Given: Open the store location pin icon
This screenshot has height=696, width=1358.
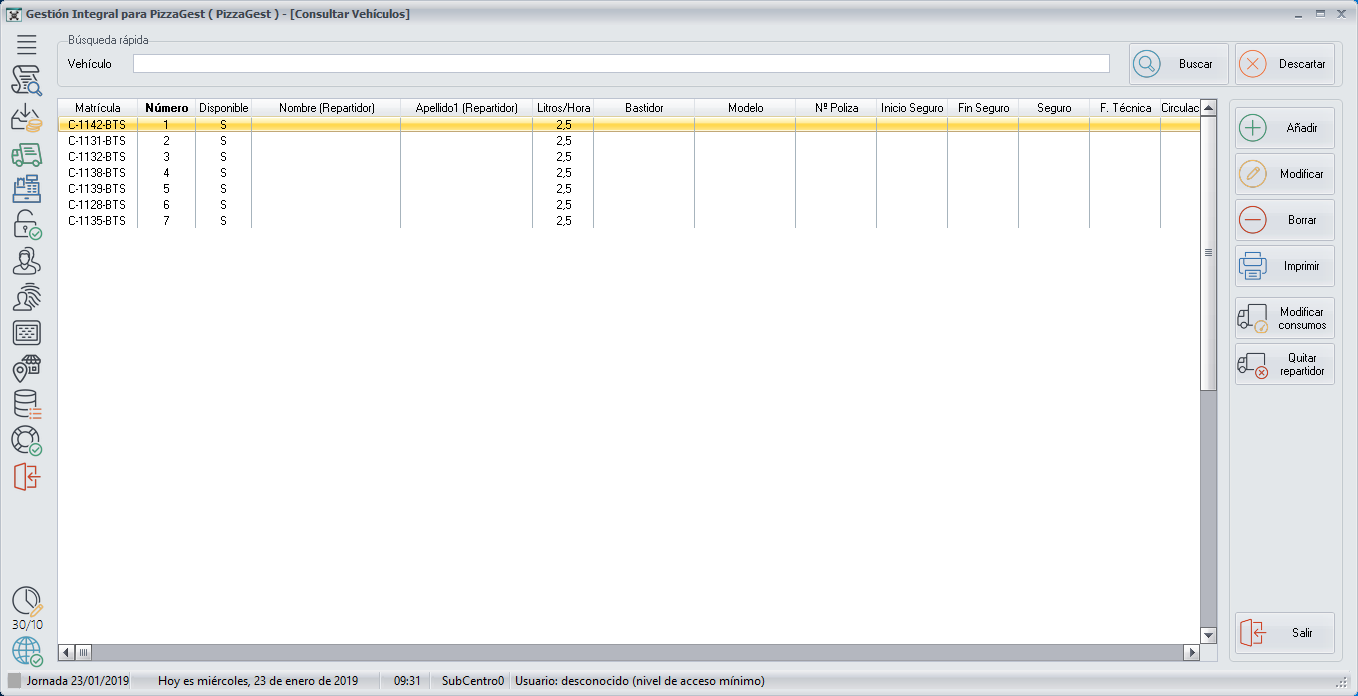Looking at the screenshot, I should click(x=26, y=369).
